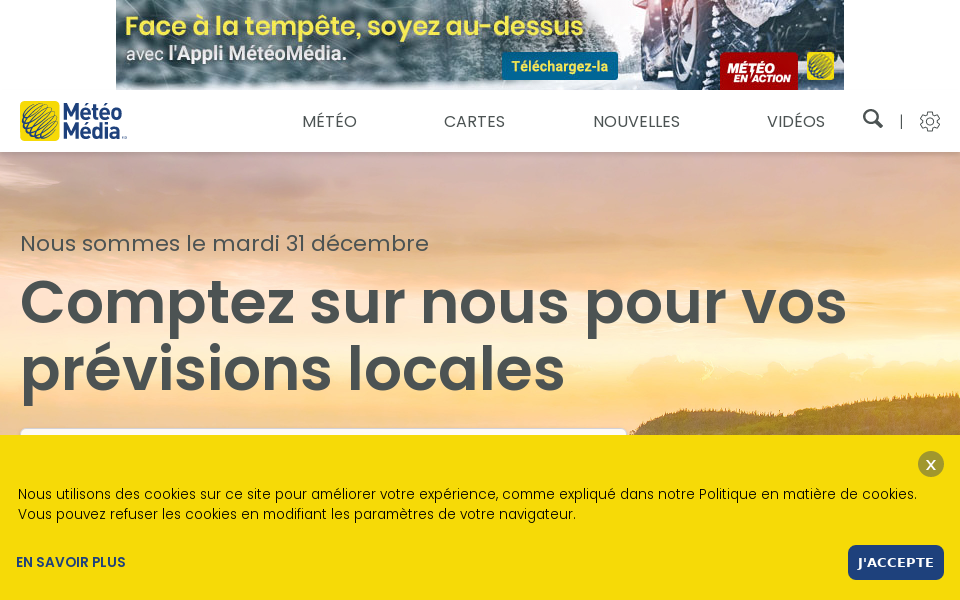Image resolution: width=960 pixels, height=600 pixels.
Task: Open the VIDÉOS menu
Action: (796, 121)
